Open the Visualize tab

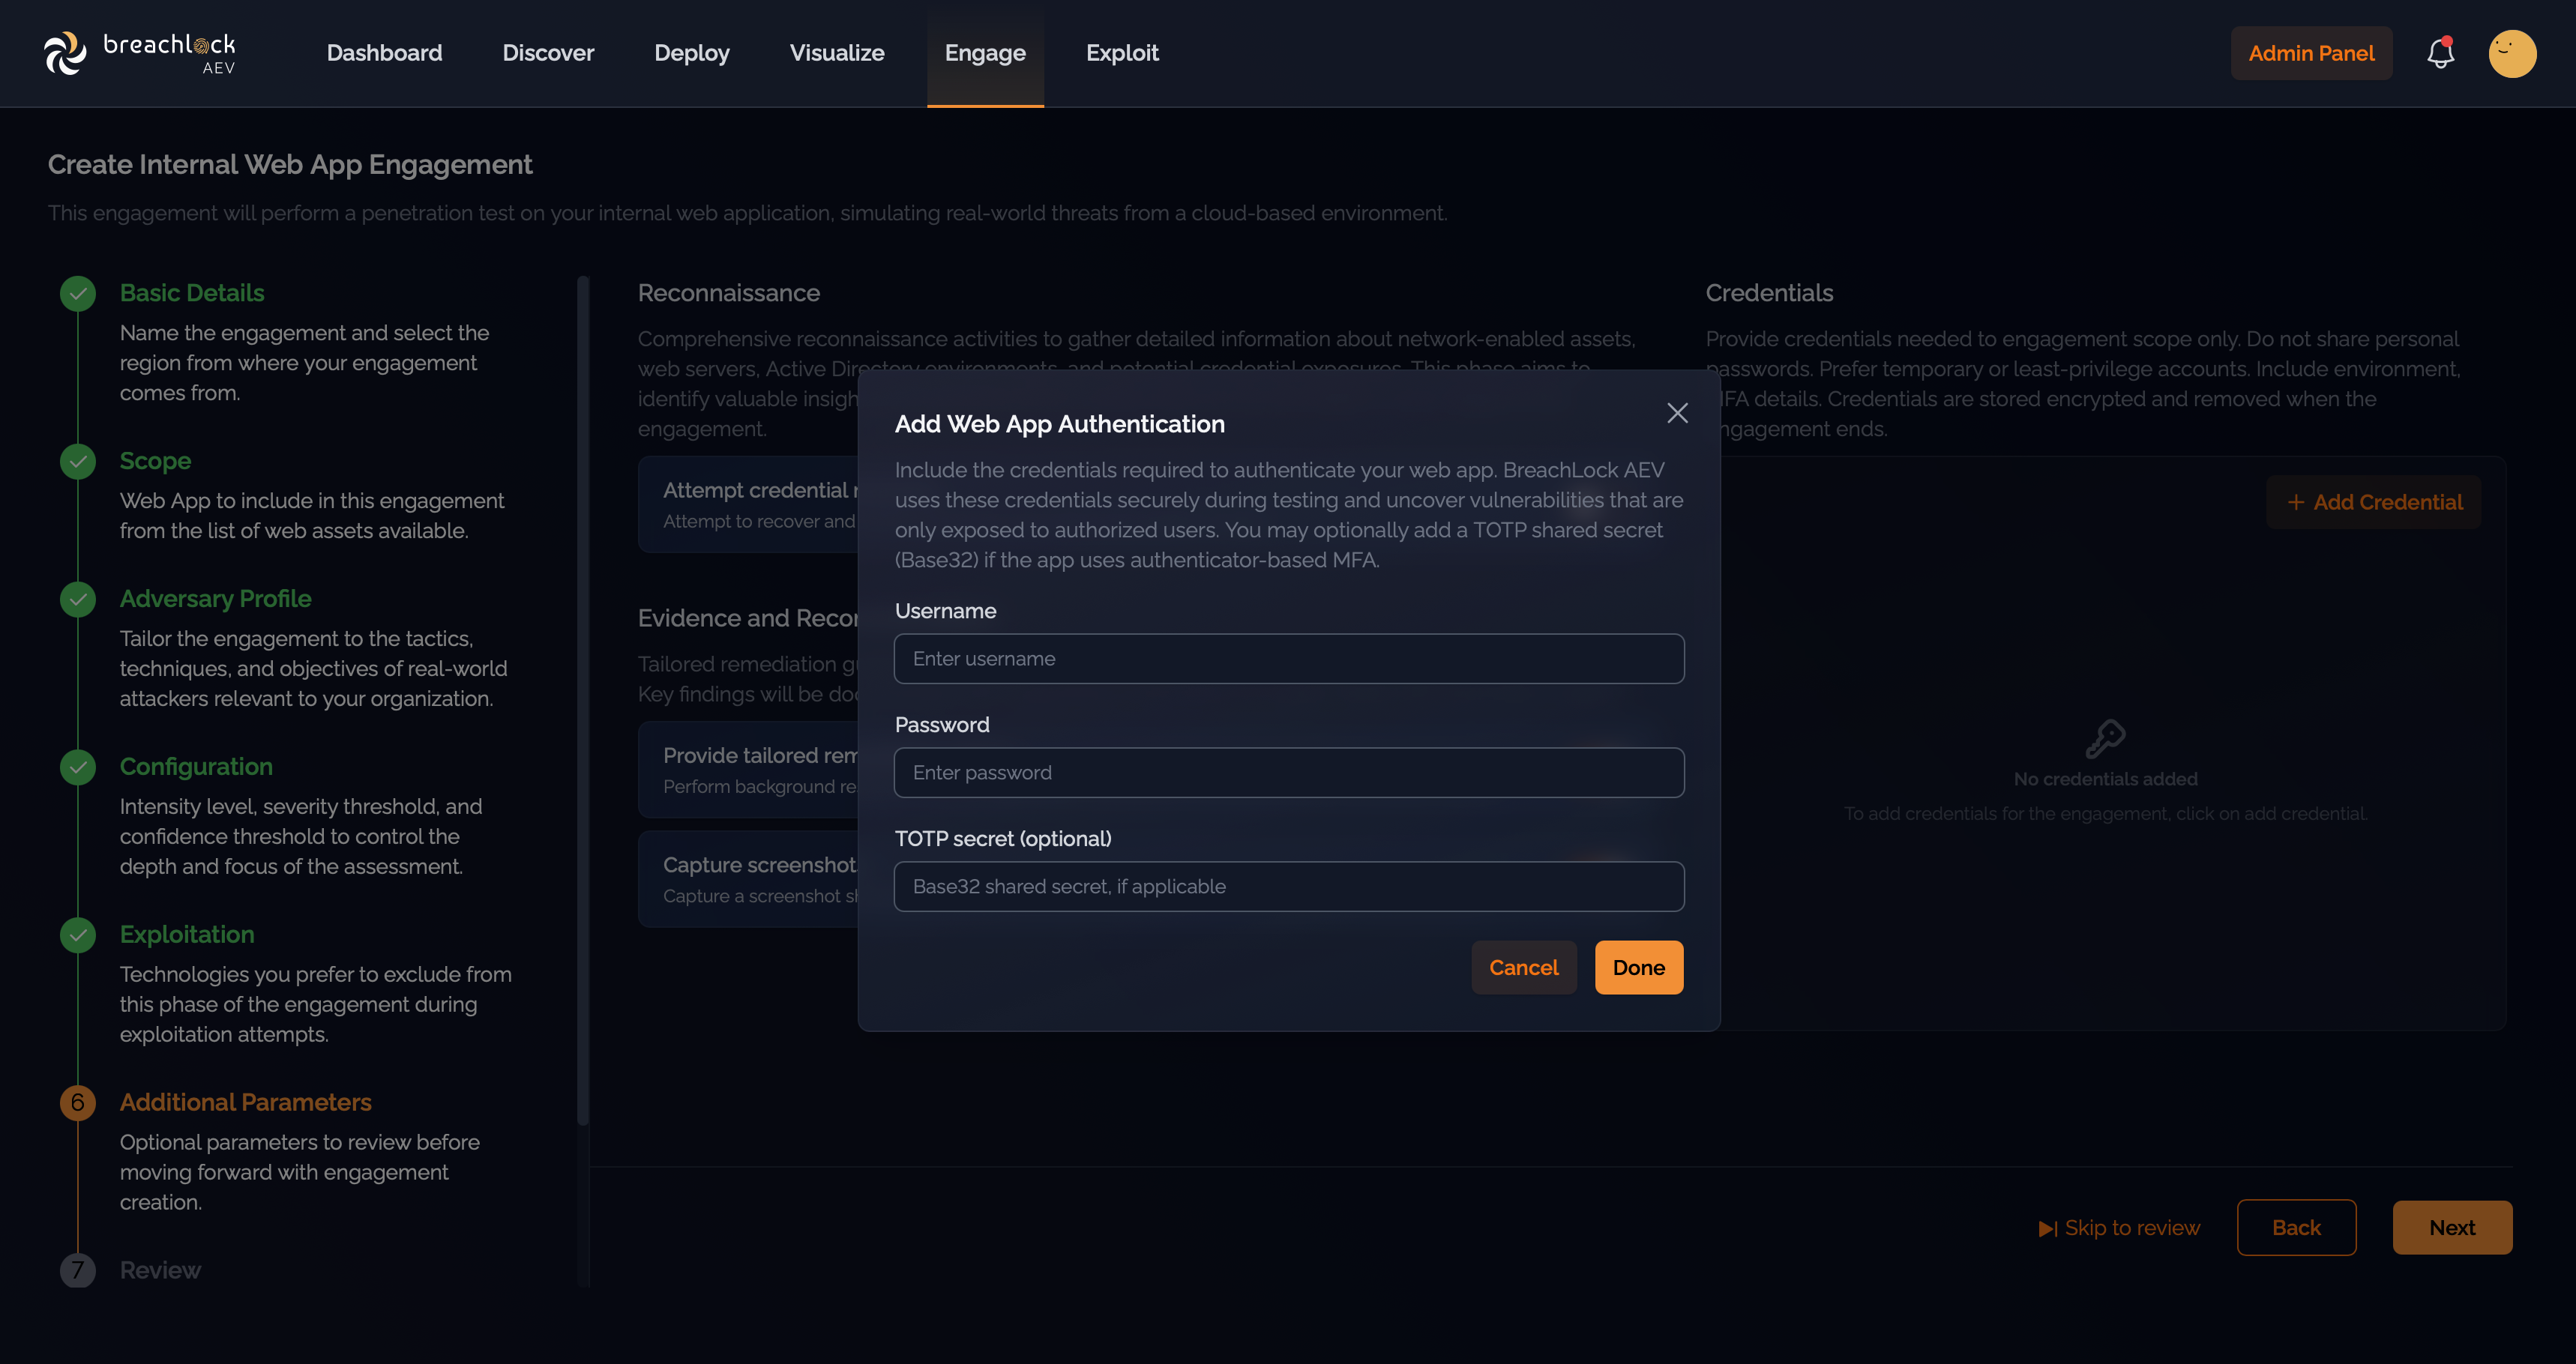(837, 53)
